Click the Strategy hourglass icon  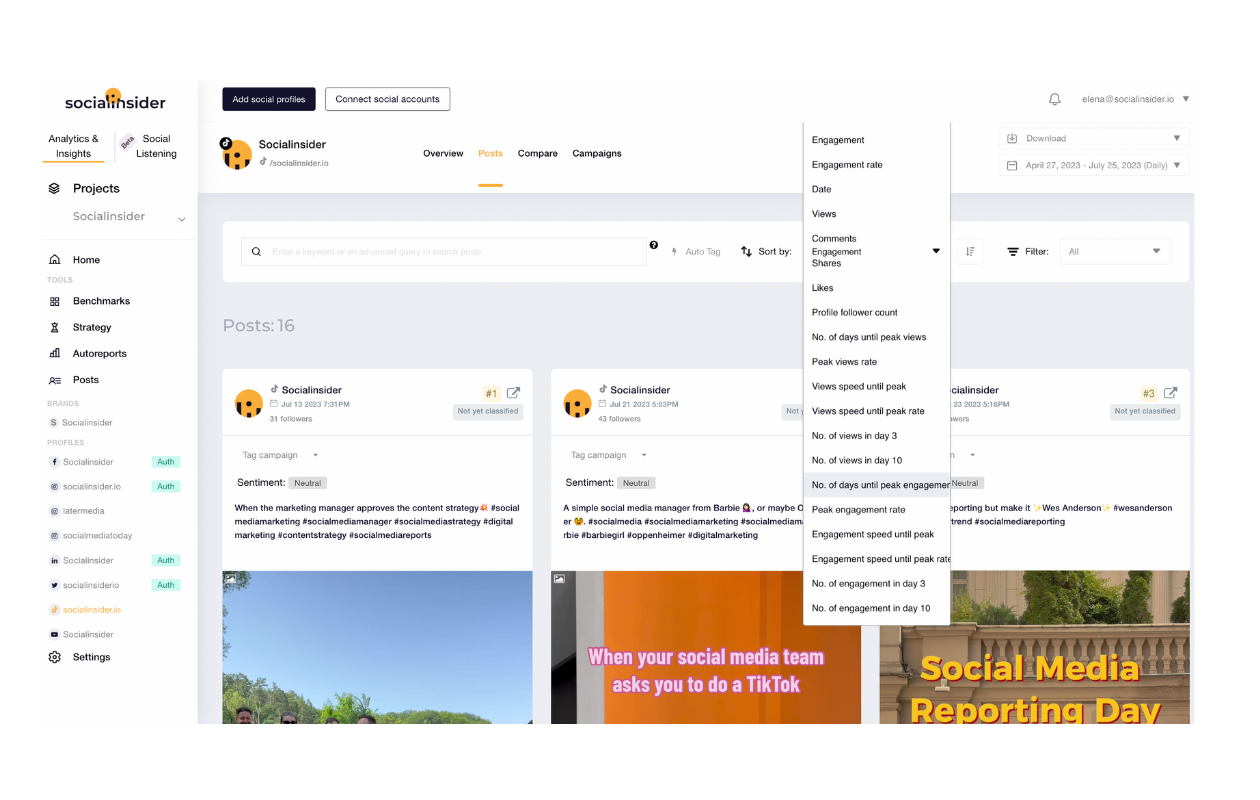point(54,327)
